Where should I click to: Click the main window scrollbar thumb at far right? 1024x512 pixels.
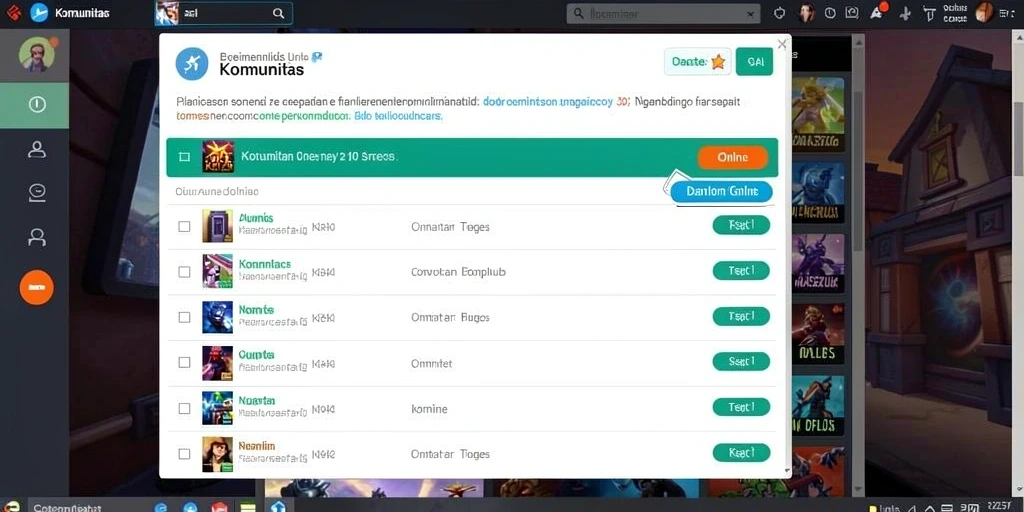click(1018, 137)
